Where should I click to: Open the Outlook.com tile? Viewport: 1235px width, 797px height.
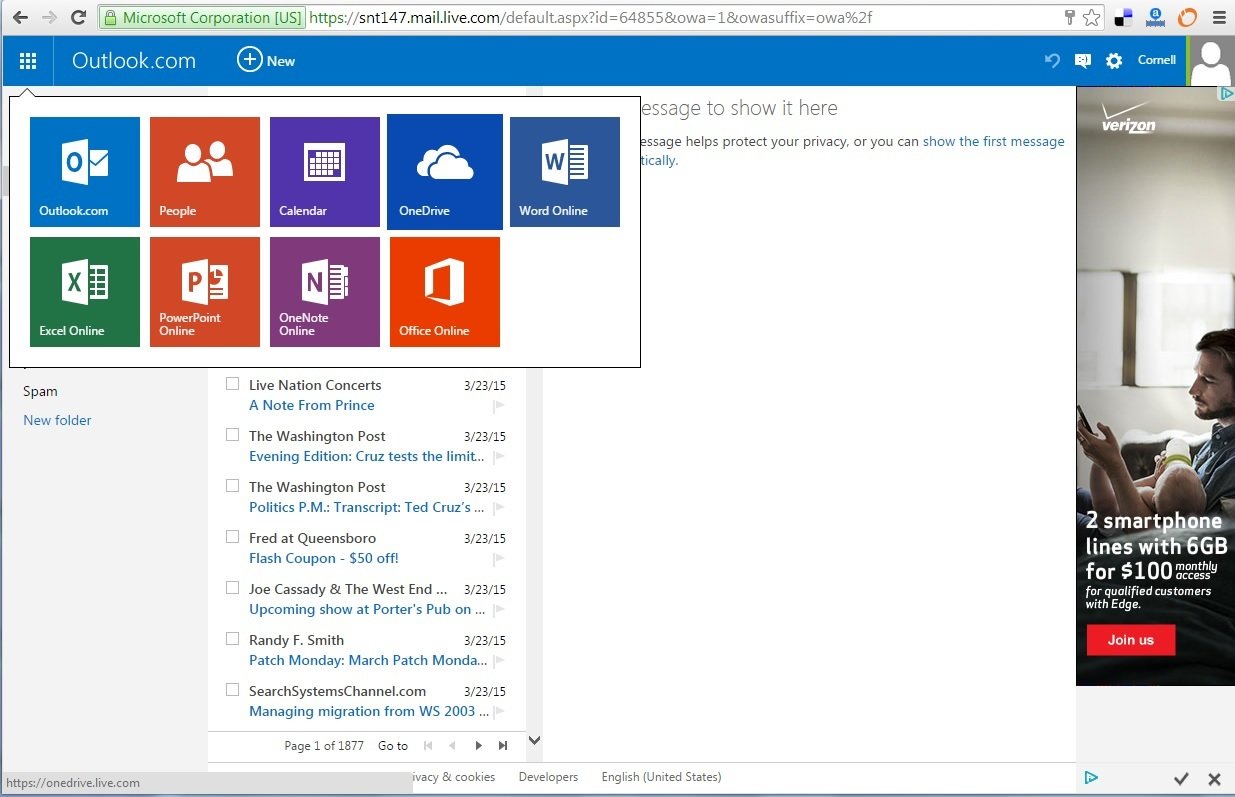(x=85, y=172)
